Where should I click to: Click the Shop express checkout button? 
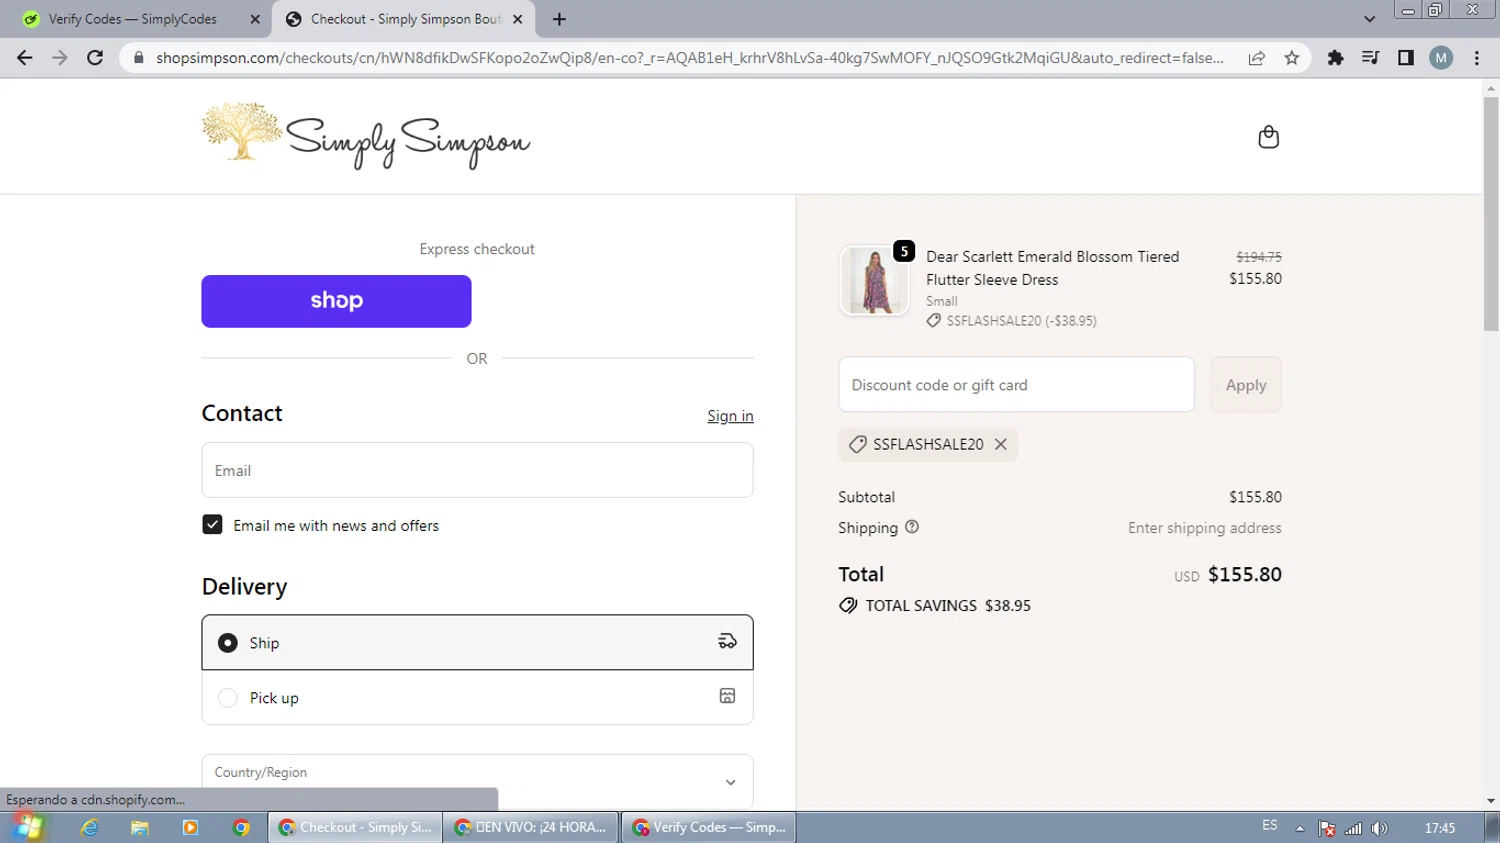(336, 301)
